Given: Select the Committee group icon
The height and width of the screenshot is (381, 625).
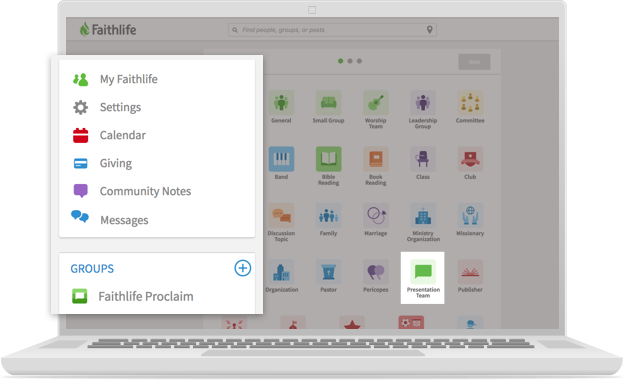Looking at the screenshot, I should [470, 102].
